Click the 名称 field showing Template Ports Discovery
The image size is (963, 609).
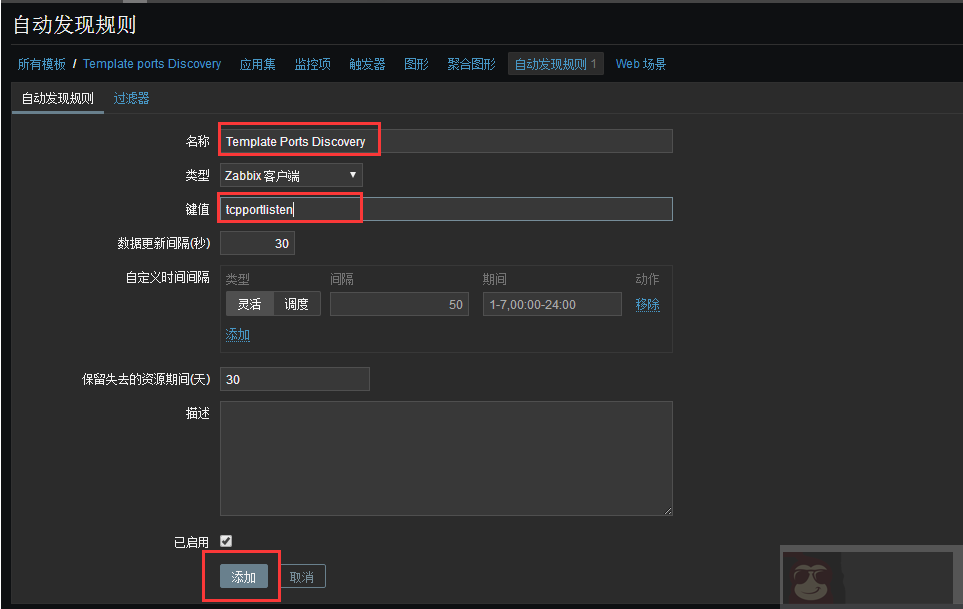tap(299, 141)
